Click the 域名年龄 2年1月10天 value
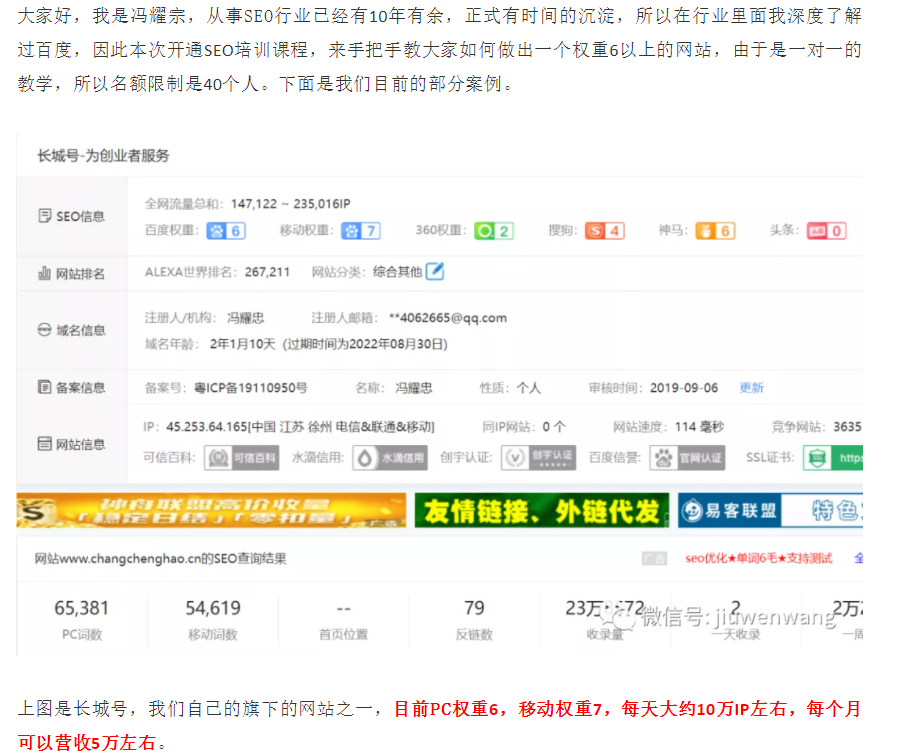 tap(243, 344)
